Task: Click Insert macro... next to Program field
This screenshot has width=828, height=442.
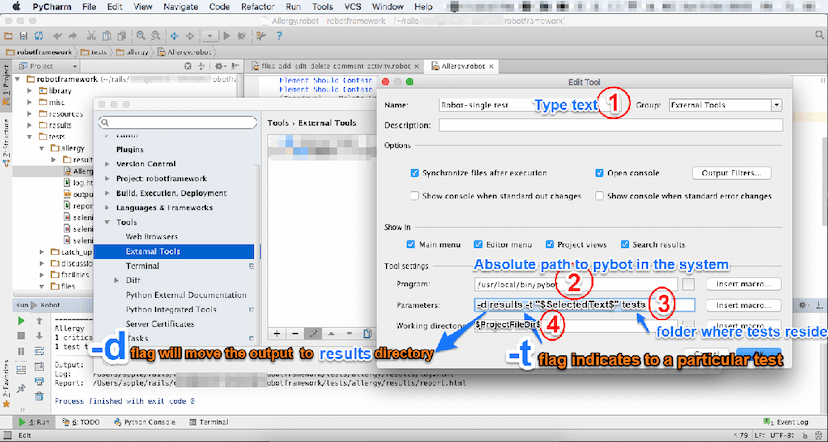Action: 744,284
